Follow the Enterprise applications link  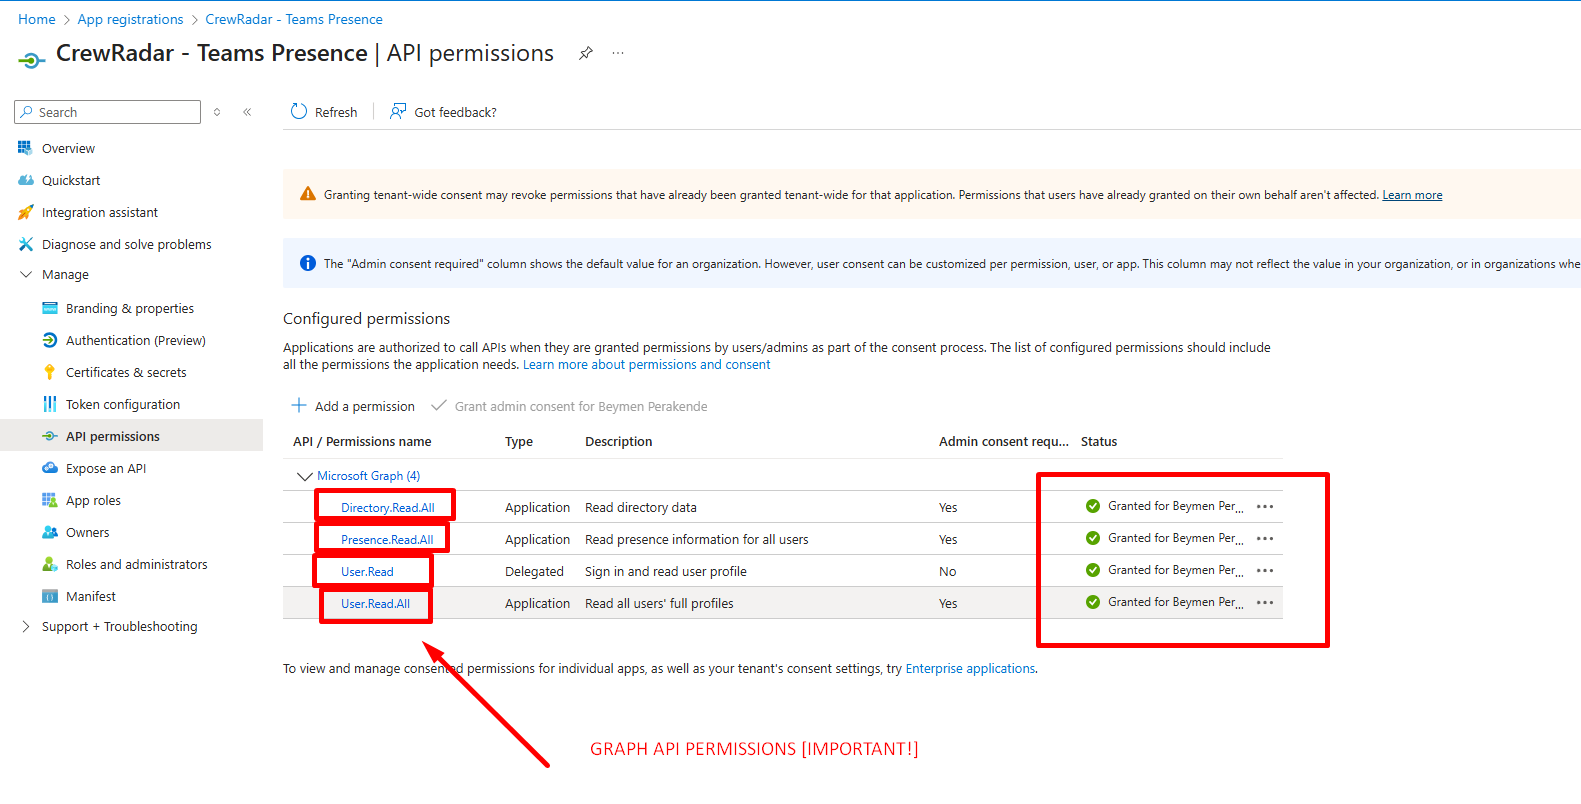tap(970, 668)
